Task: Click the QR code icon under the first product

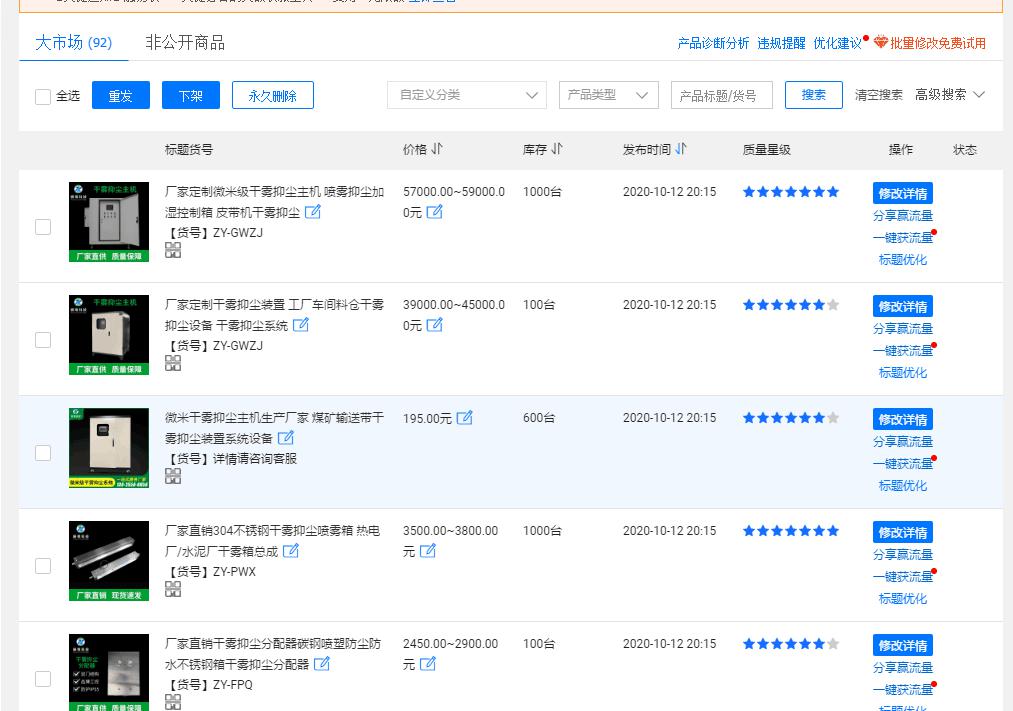Action: pyautogui.click(x=173, y=251)
